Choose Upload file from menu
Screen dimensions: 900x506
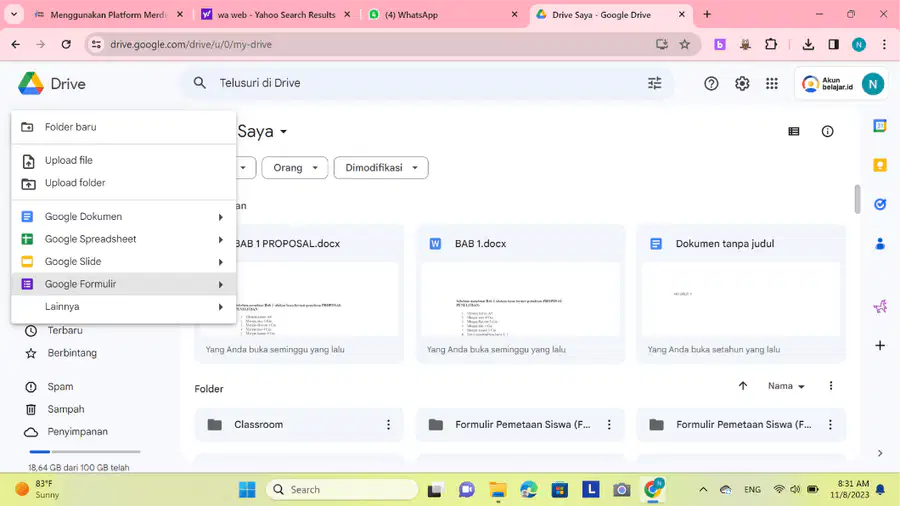[123, 161]
